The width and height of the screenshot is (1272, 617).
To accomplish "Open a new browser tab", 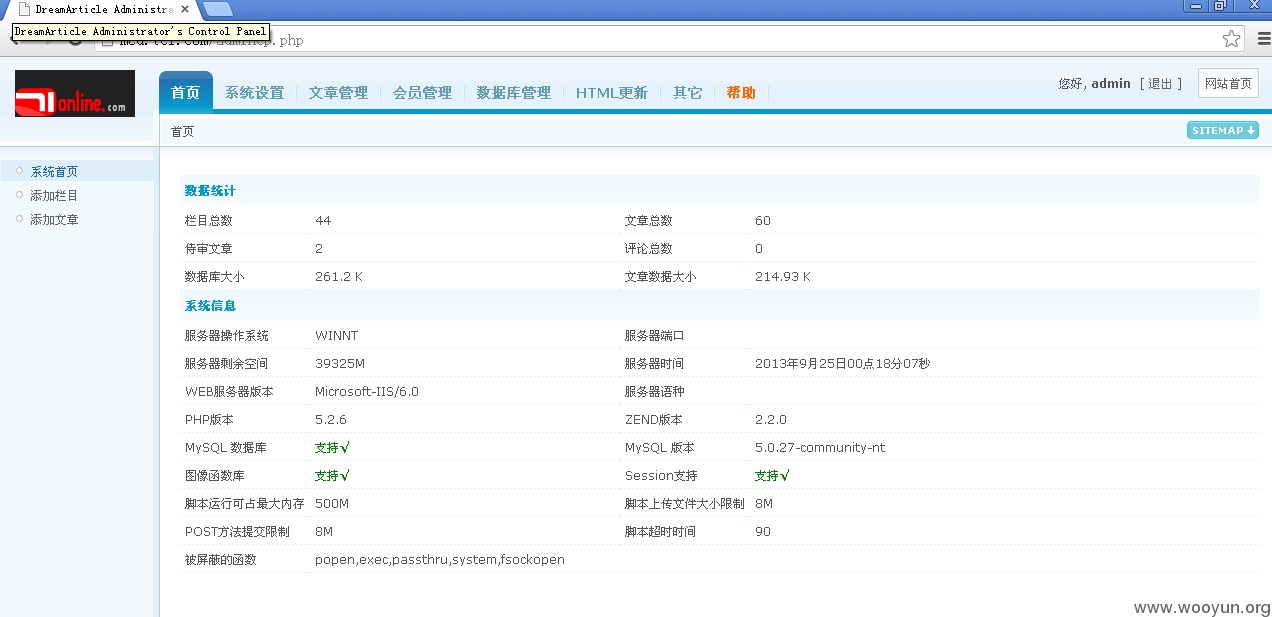I will click(x=217, y=10).
